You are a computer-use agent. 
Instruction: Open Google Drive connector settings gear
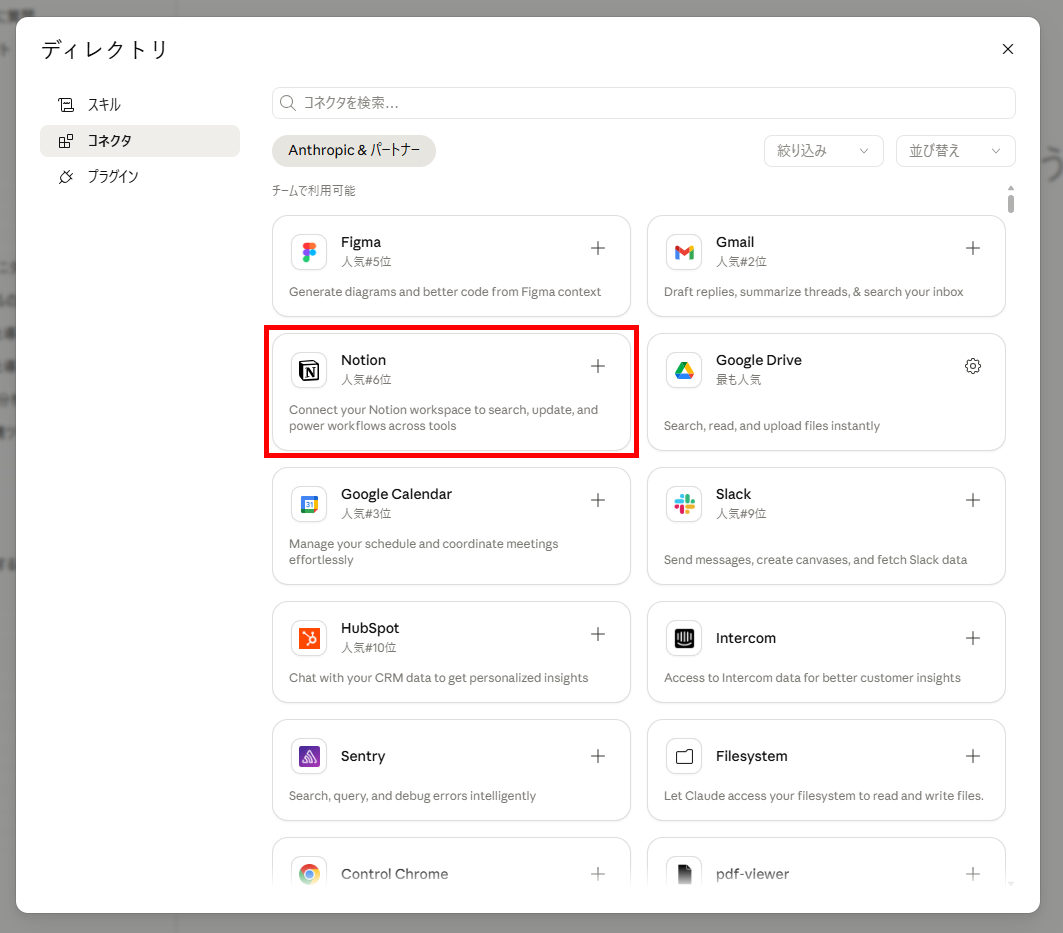click(x=972, y=366)
